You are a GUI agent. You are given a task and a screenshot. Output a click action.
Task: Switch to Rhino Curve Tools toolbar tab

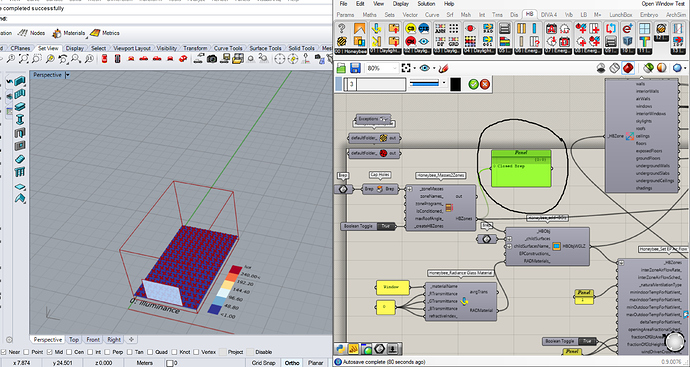pos(228,48)
